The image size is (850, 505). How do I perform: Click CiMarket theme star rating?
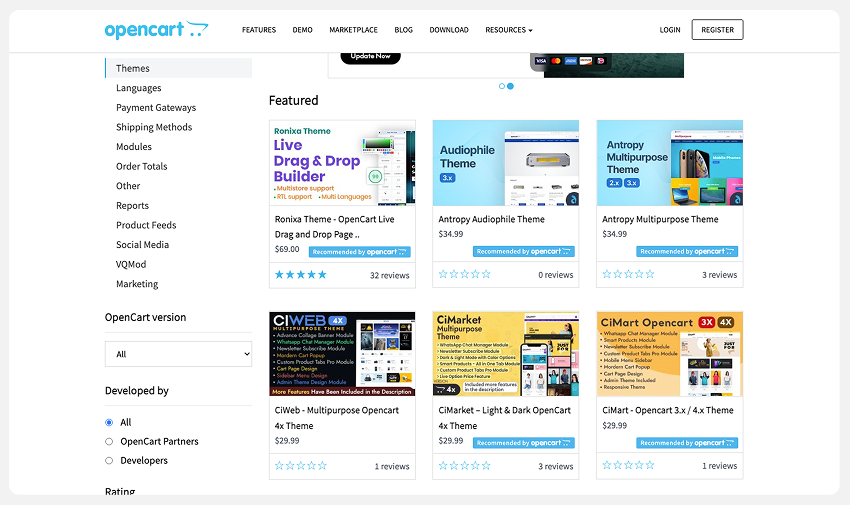click(x=465, y=465)
